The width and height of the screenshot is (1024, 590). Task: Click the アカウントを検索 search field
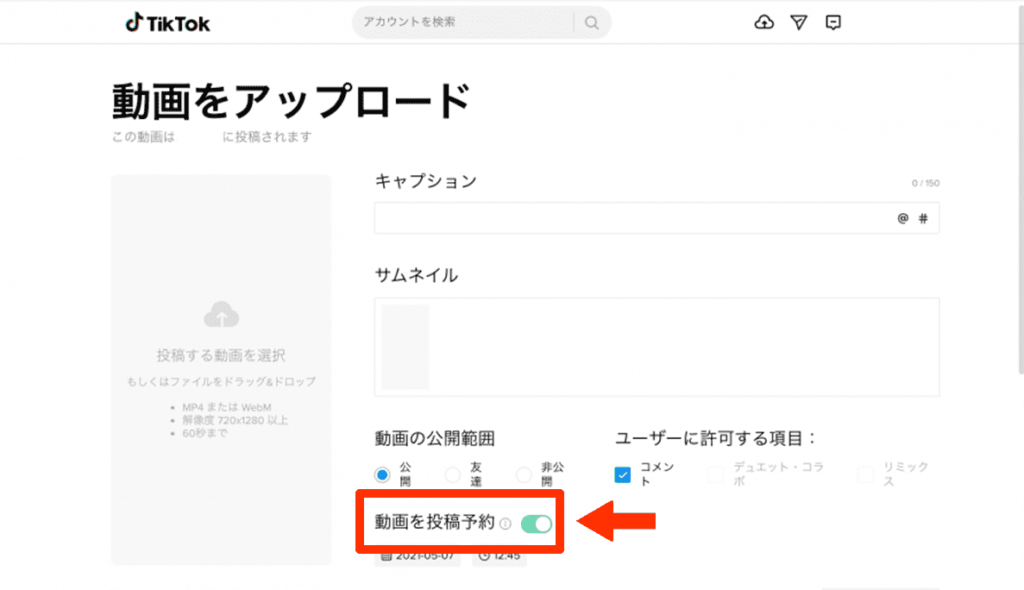point(462,22)
